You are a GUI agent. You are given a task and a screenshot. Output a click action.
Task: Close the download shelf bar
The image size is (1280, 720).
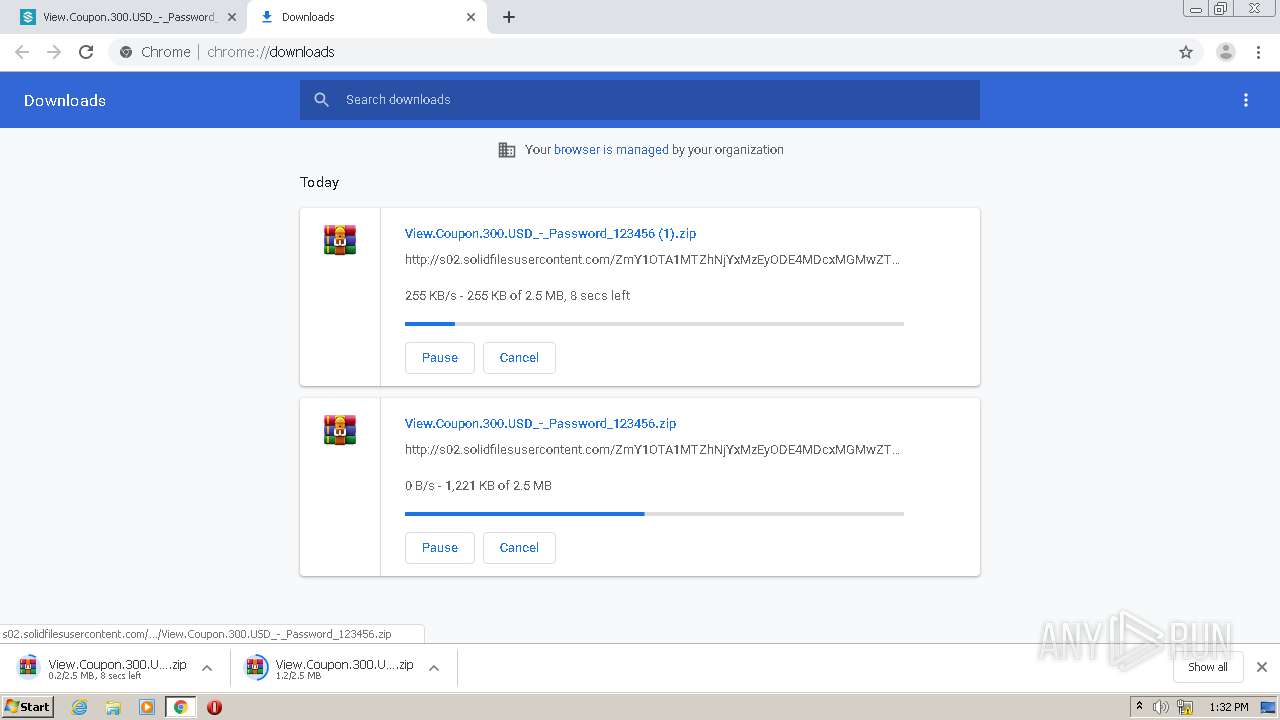(x=1262, y=667)
